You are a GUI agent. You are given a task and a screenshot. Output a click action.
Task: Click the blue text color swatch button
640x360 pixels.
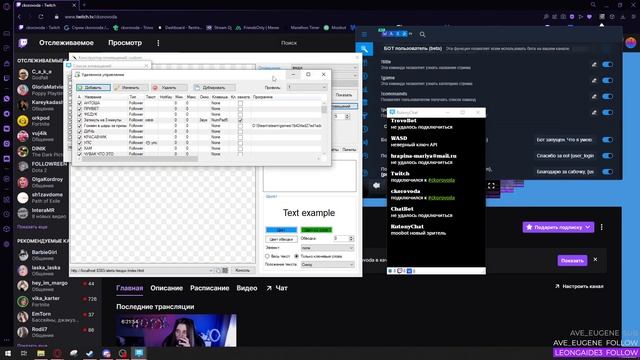click(281, 230)
